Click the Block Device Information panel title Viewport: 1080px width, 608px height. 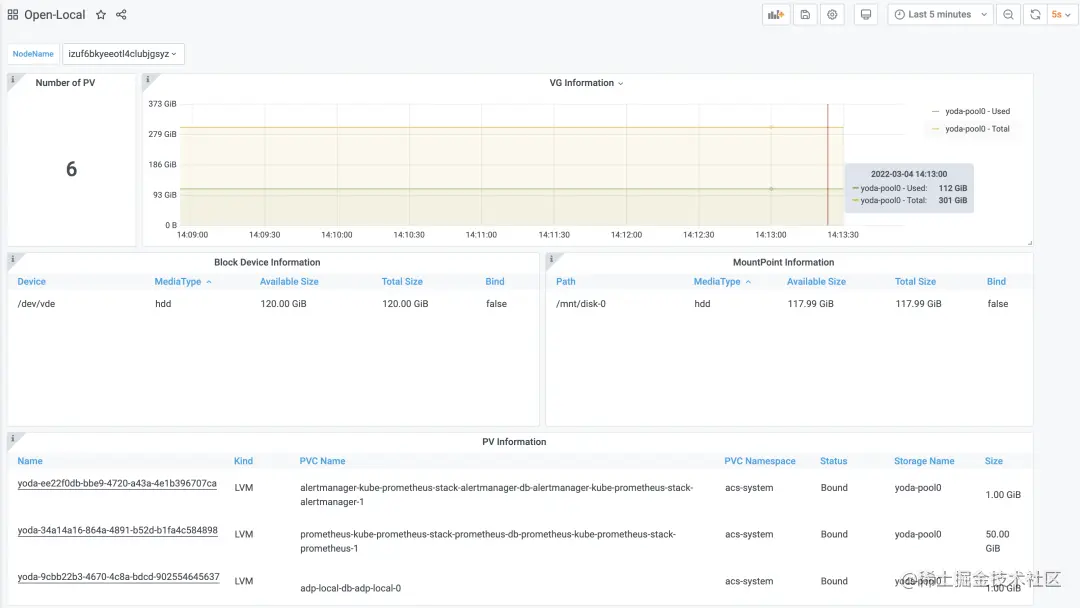(267, 262)
